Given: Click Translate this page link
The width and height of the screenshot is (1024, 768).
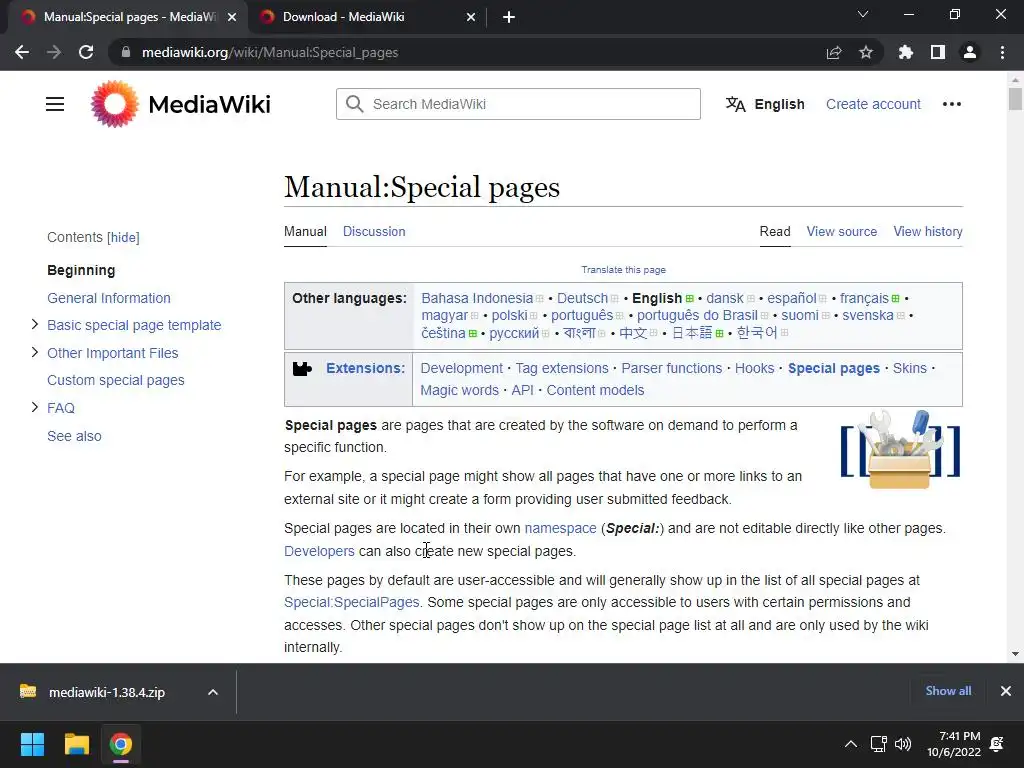Looking at the screenshot, I should 624,270.
